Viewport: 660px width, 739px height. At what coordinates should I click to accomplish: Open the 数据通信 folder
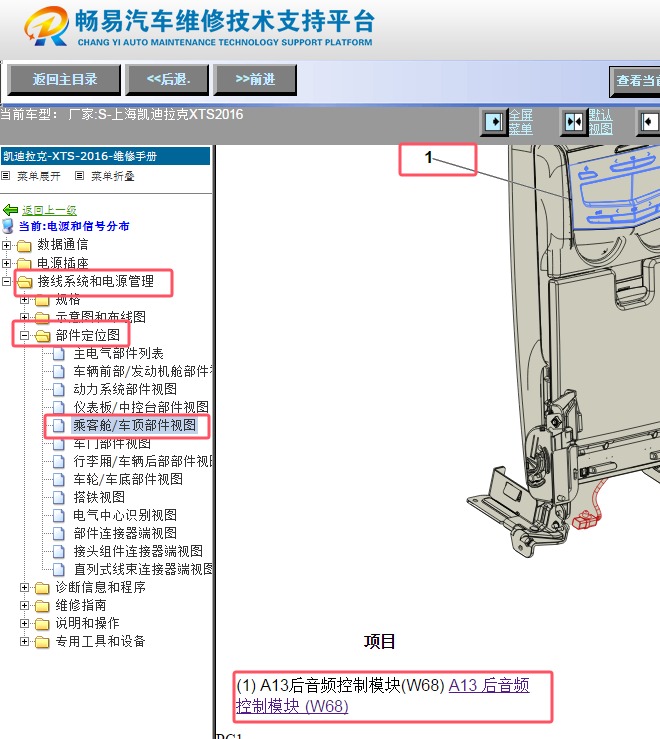click(x=62, y=245)
